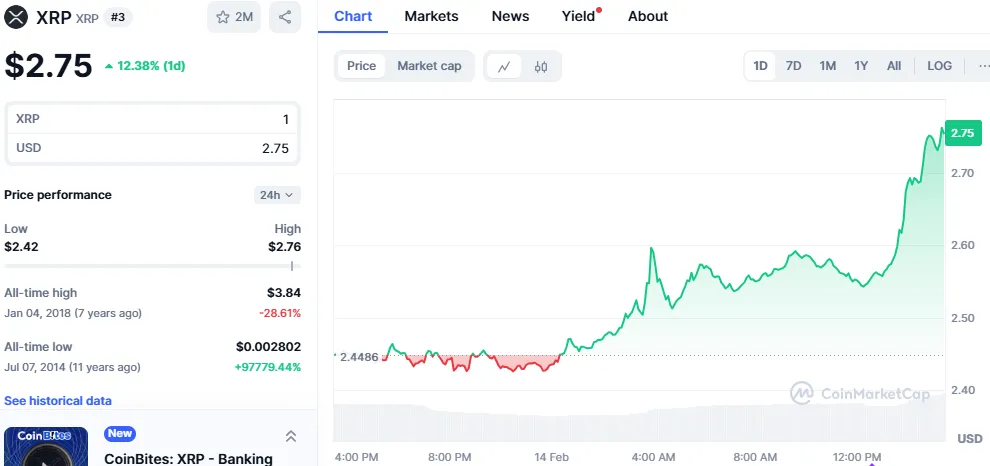This screenshot has width=990, height=466.
Task: Click the 4:00 AM time axis label
Action: point(652,457)
